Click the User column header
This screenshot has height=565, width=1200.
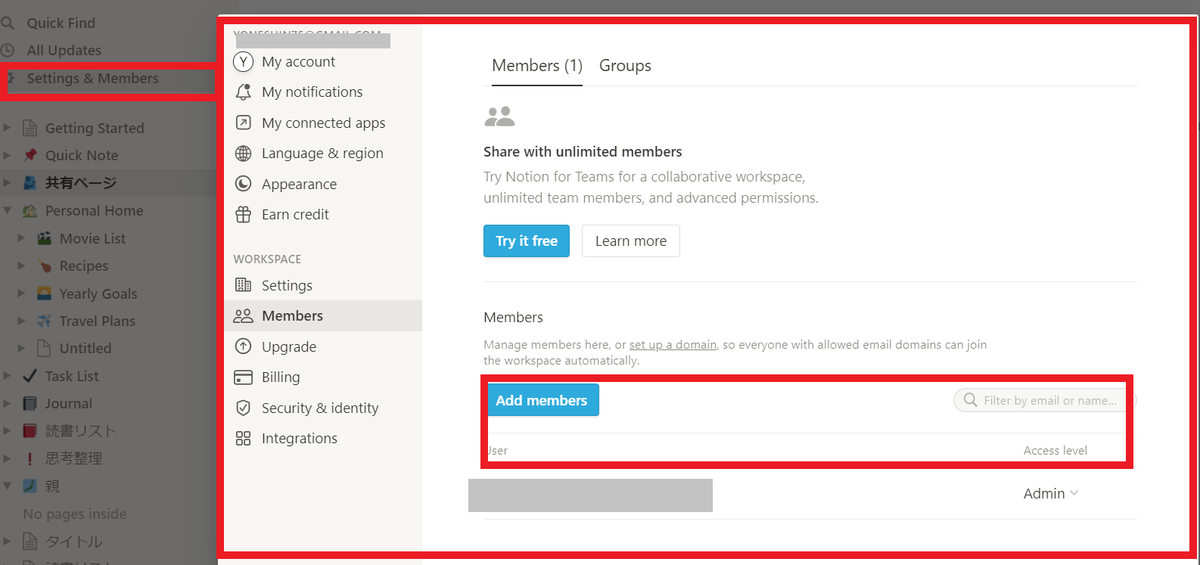click(497, 451)
